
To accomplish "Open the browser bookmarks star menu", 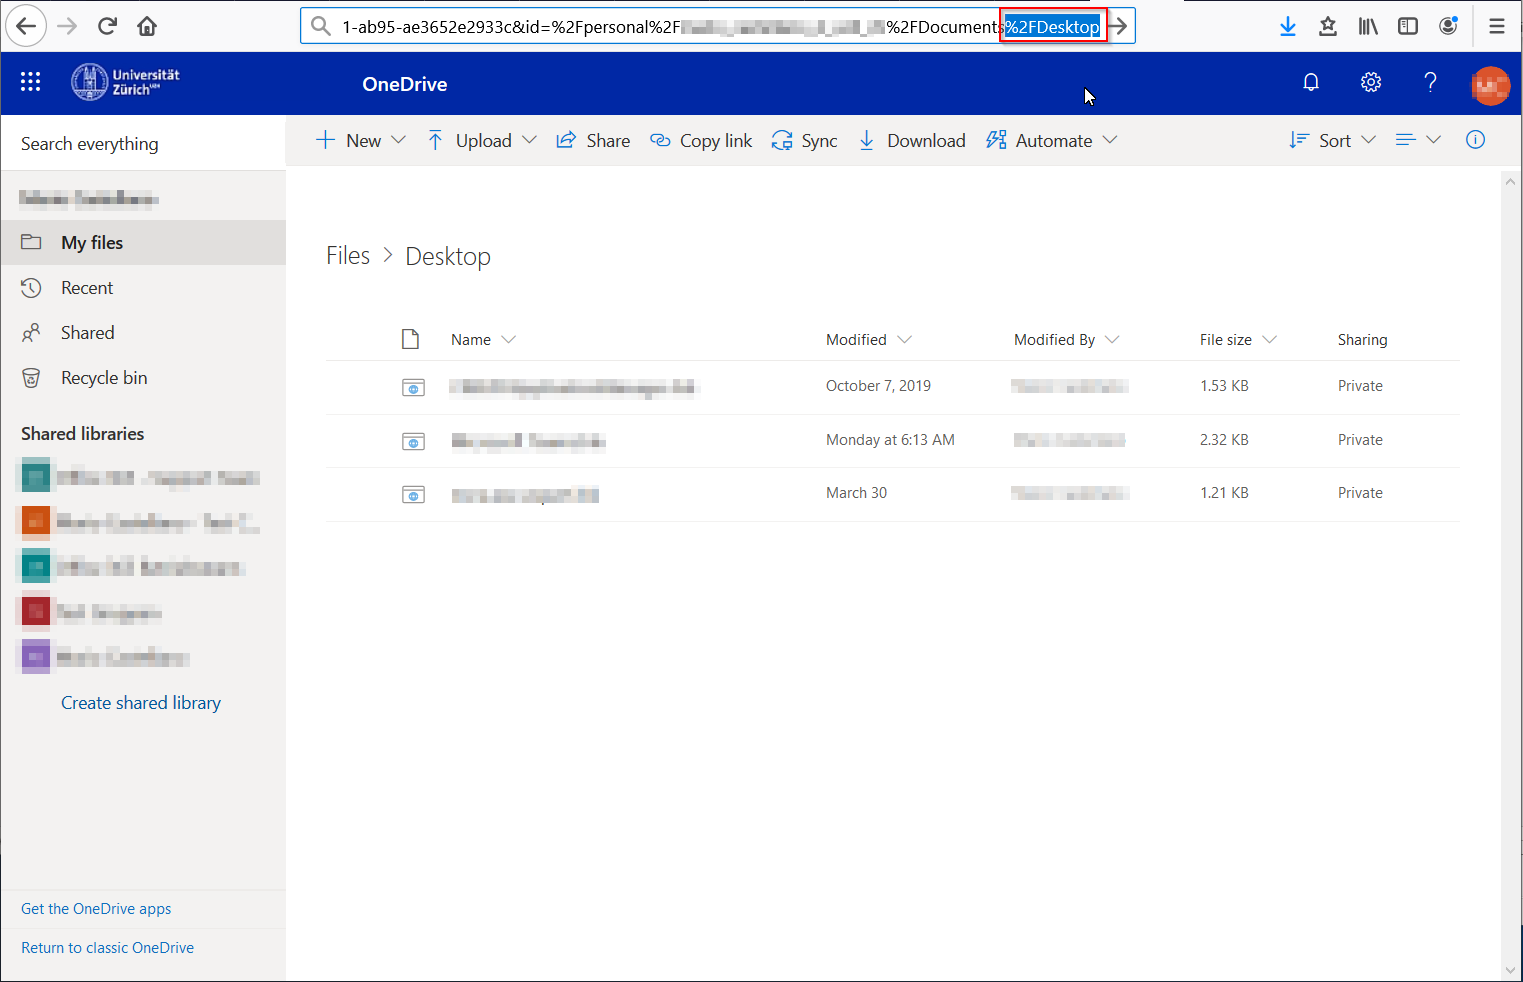I will pos(1328,26).
